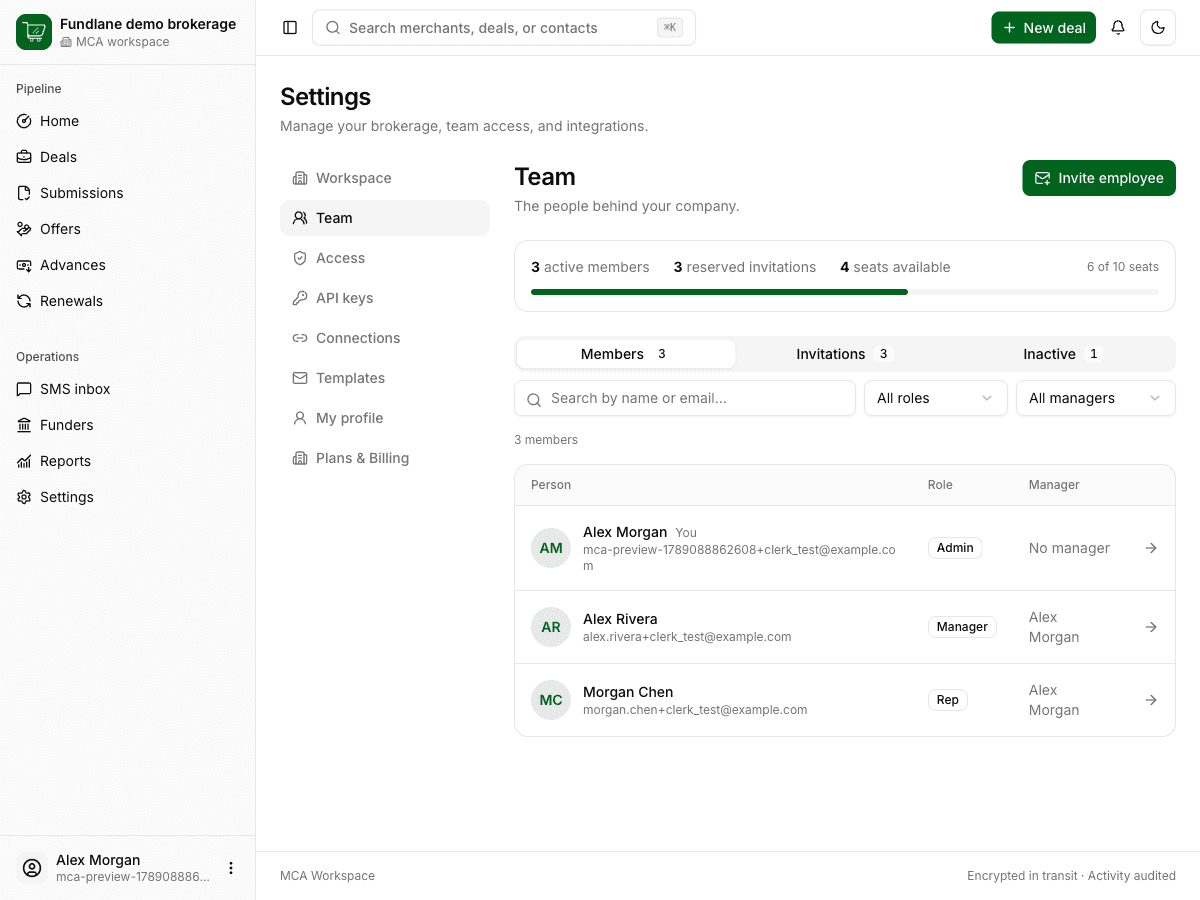This screenshot has height=900, width=1200.
Task: Select the Team settings section
Action: point(385,218)
